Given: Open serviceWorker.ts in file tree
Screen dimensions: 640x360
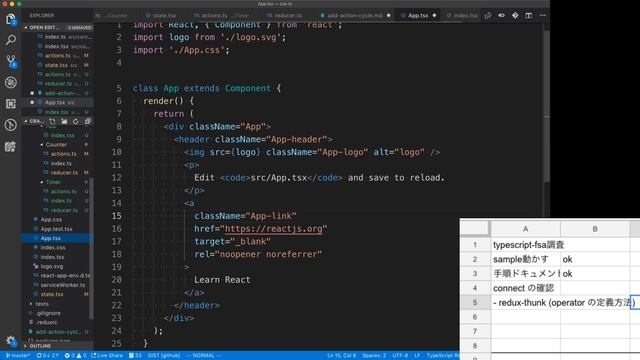Looking at the screenshot, I should point(57,285).
